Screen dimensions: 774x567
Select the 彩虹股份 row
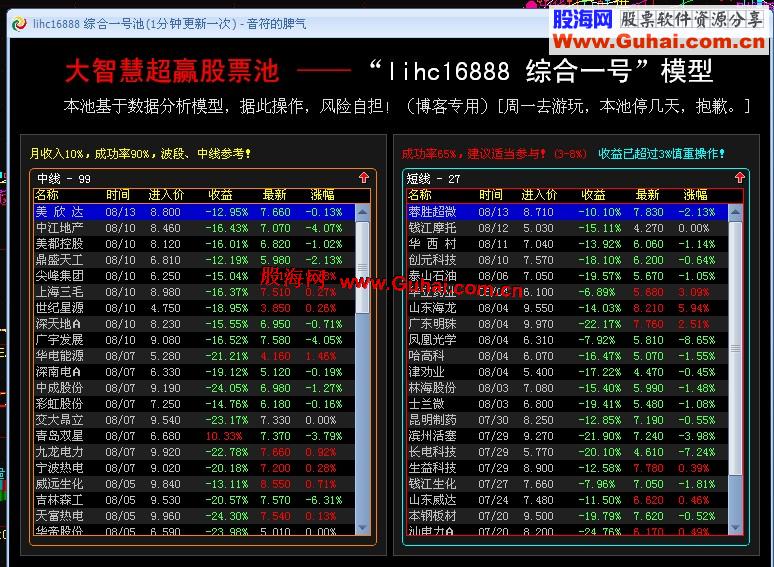point(194,404)
